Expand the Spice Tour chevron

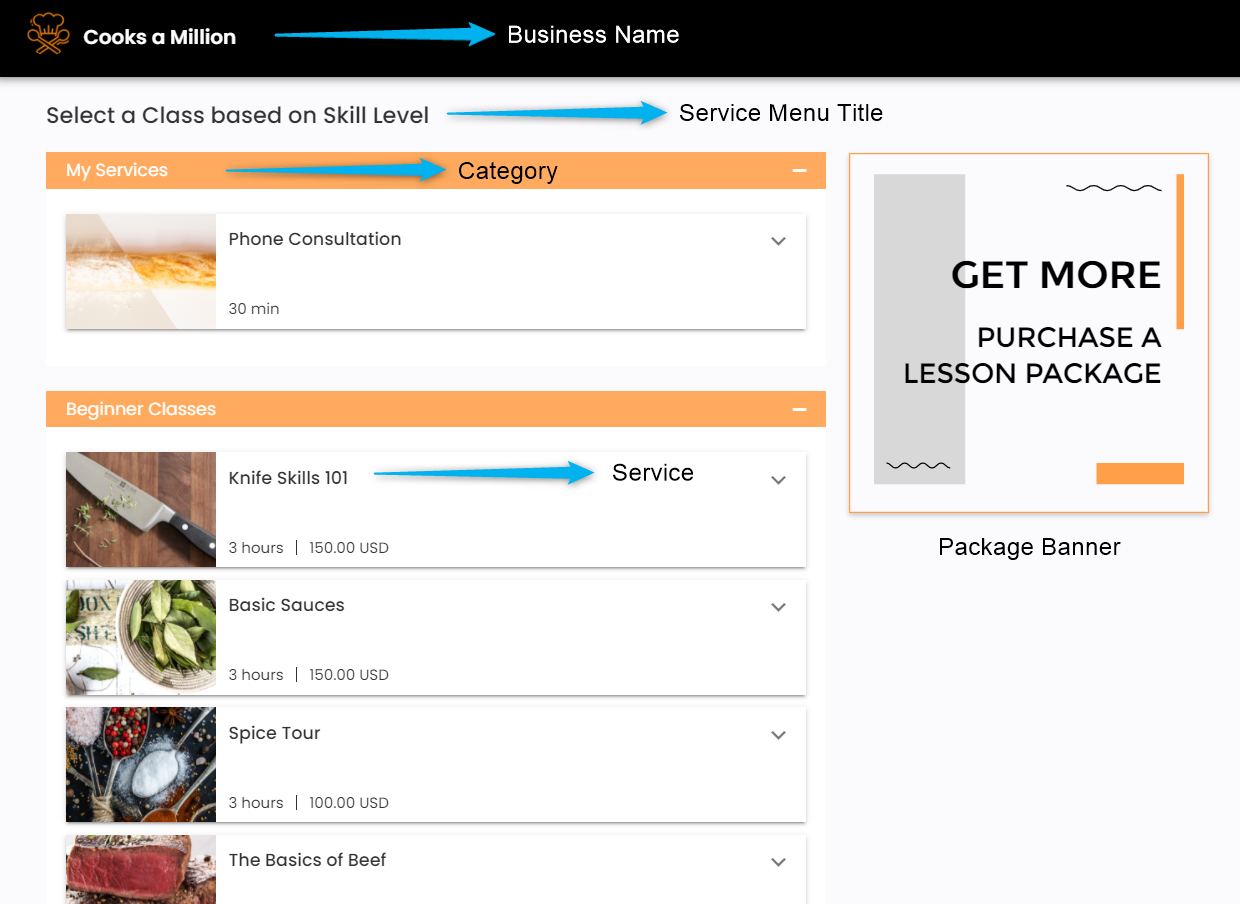(778, 735)
